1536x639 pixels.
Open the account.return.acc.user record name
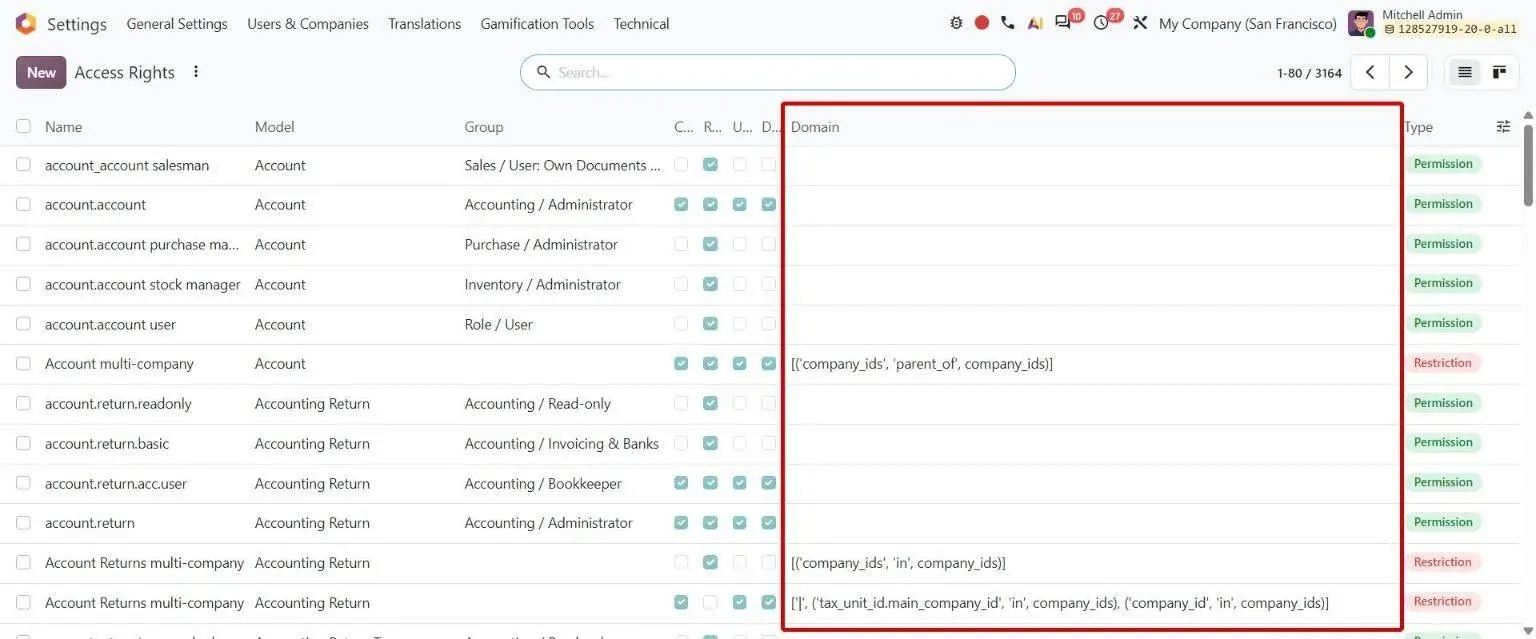coord(116,483)
